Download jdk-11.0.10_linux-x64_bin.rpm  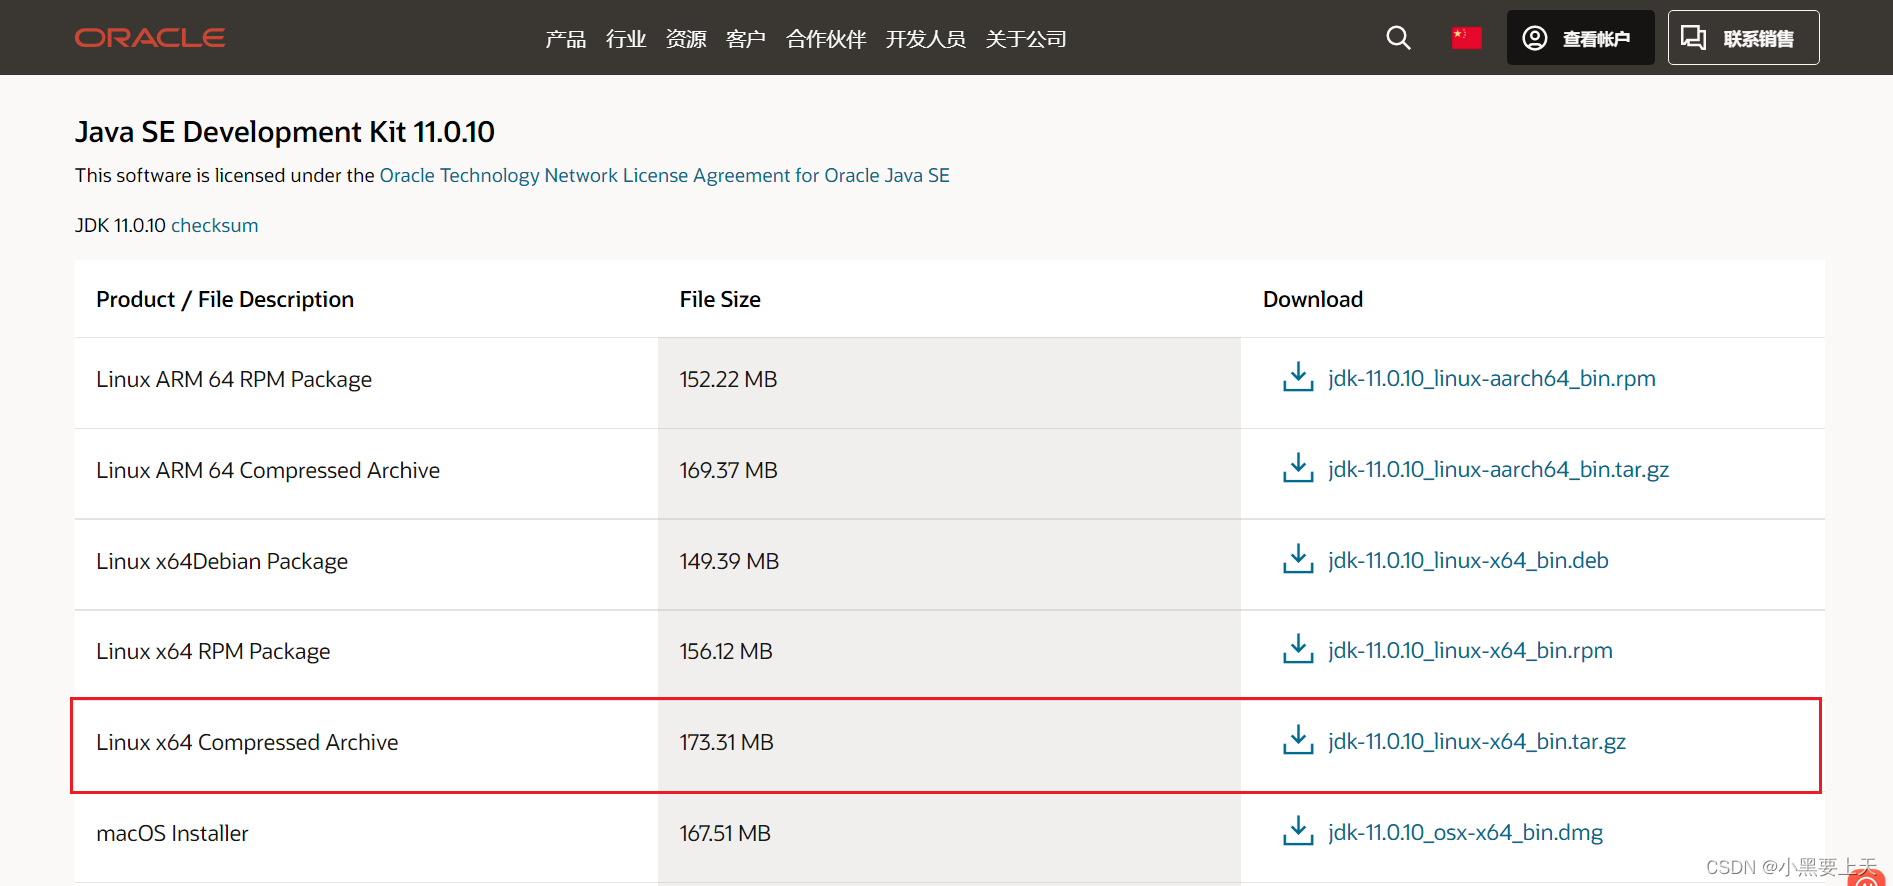tap(1470, 651)
